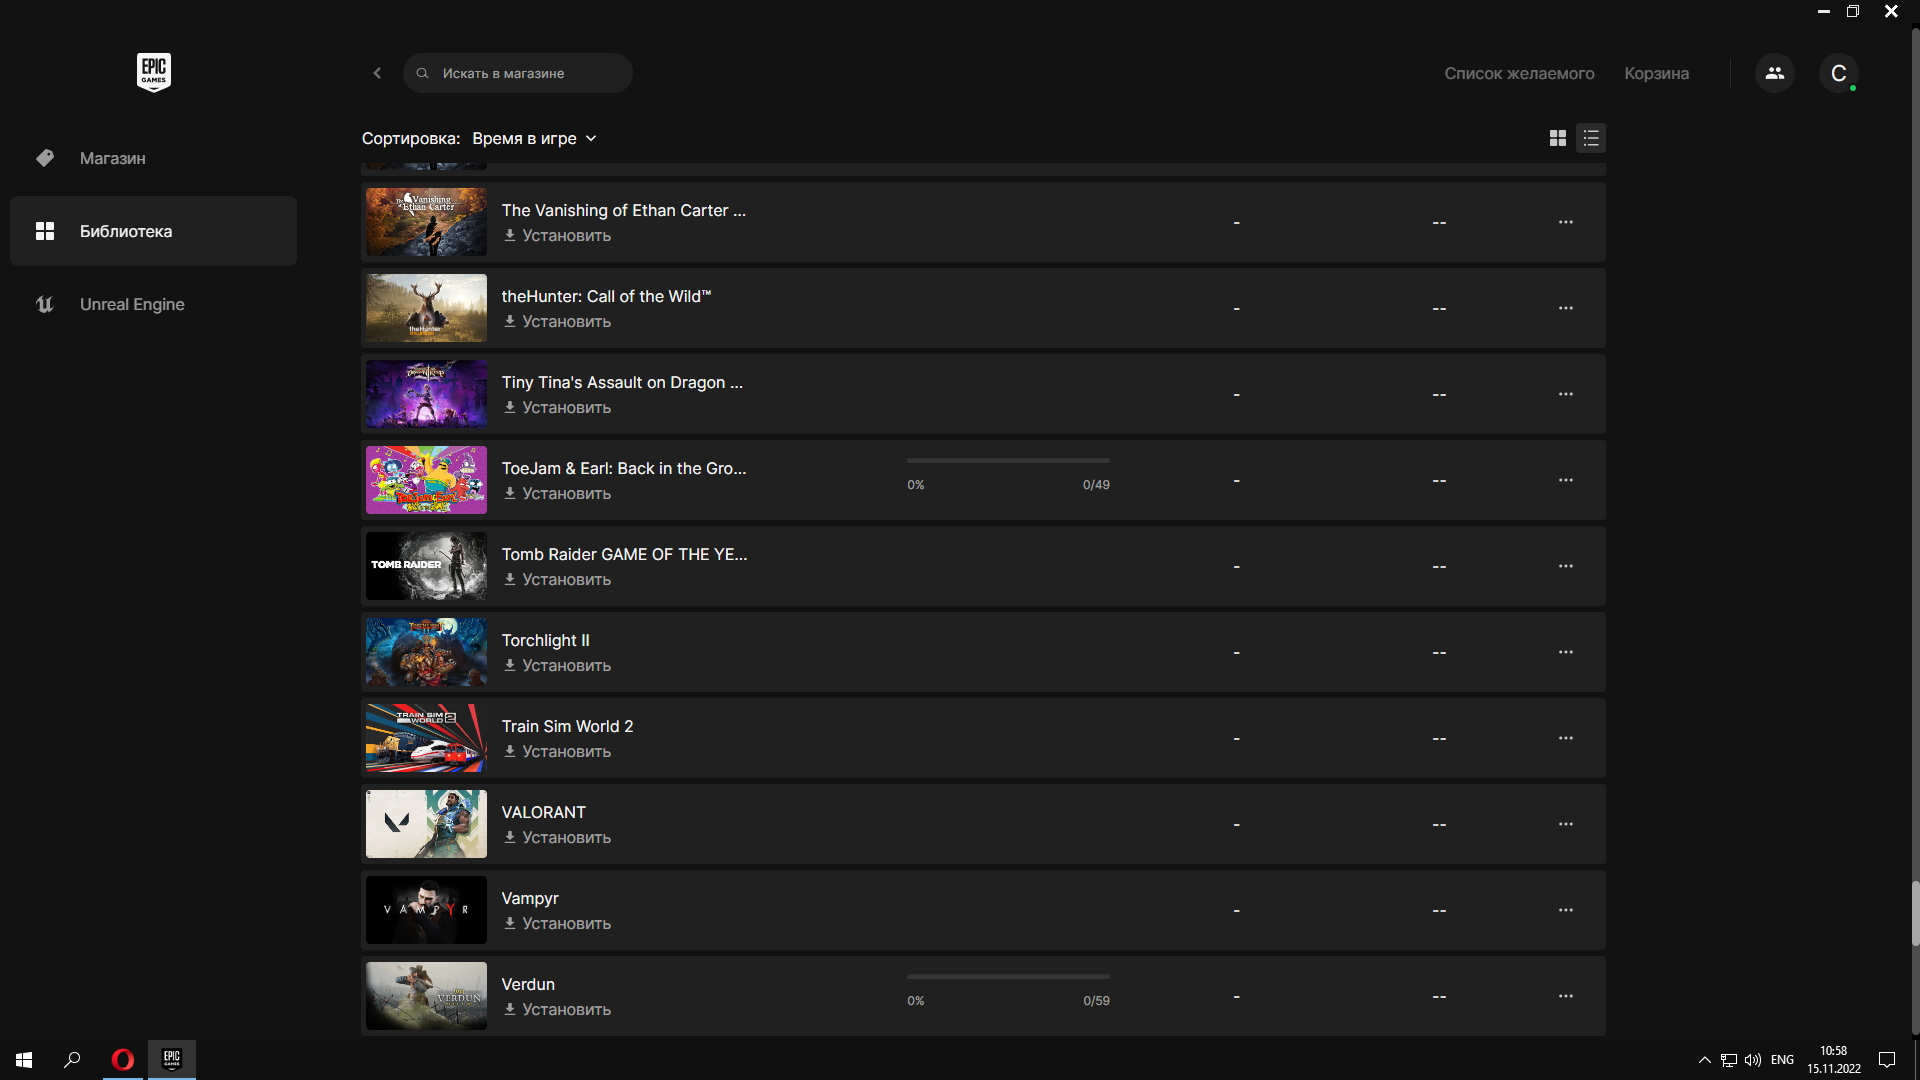Screen dimensions: 1920x1080
Task: Click Train Sim World 2 cover art
Action: tap(426, 738)
